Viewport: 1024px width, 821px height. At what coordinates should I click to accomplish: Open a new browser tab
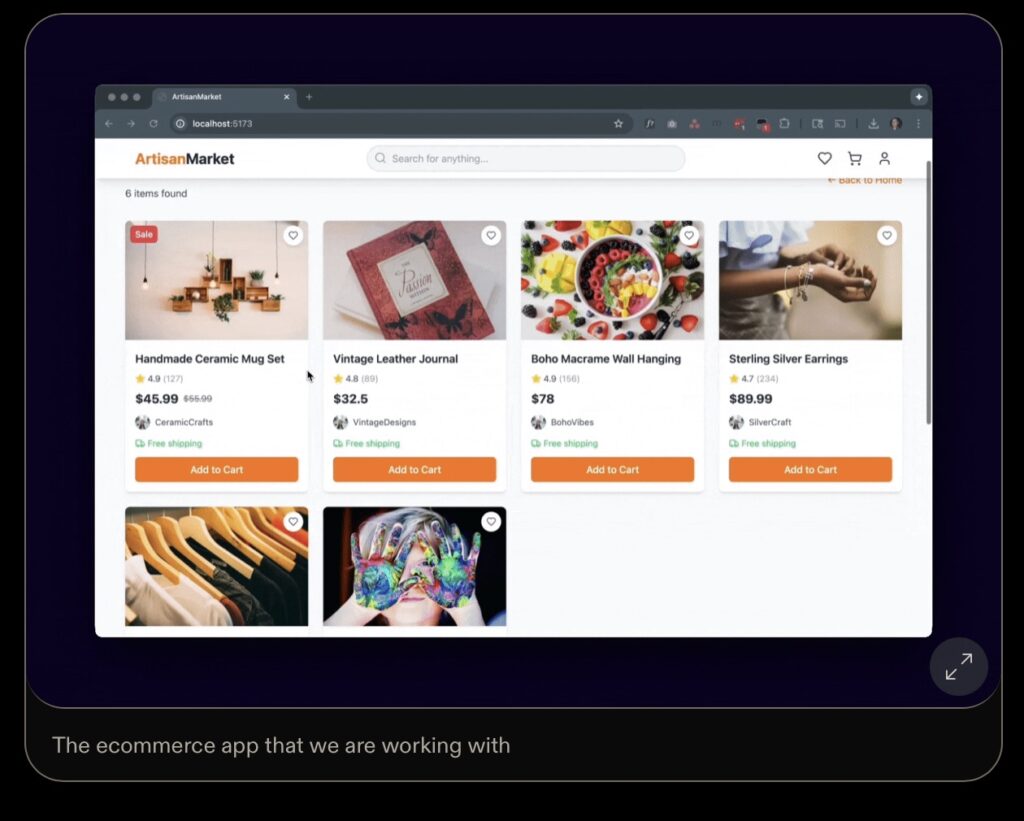[x=309, y=97]
